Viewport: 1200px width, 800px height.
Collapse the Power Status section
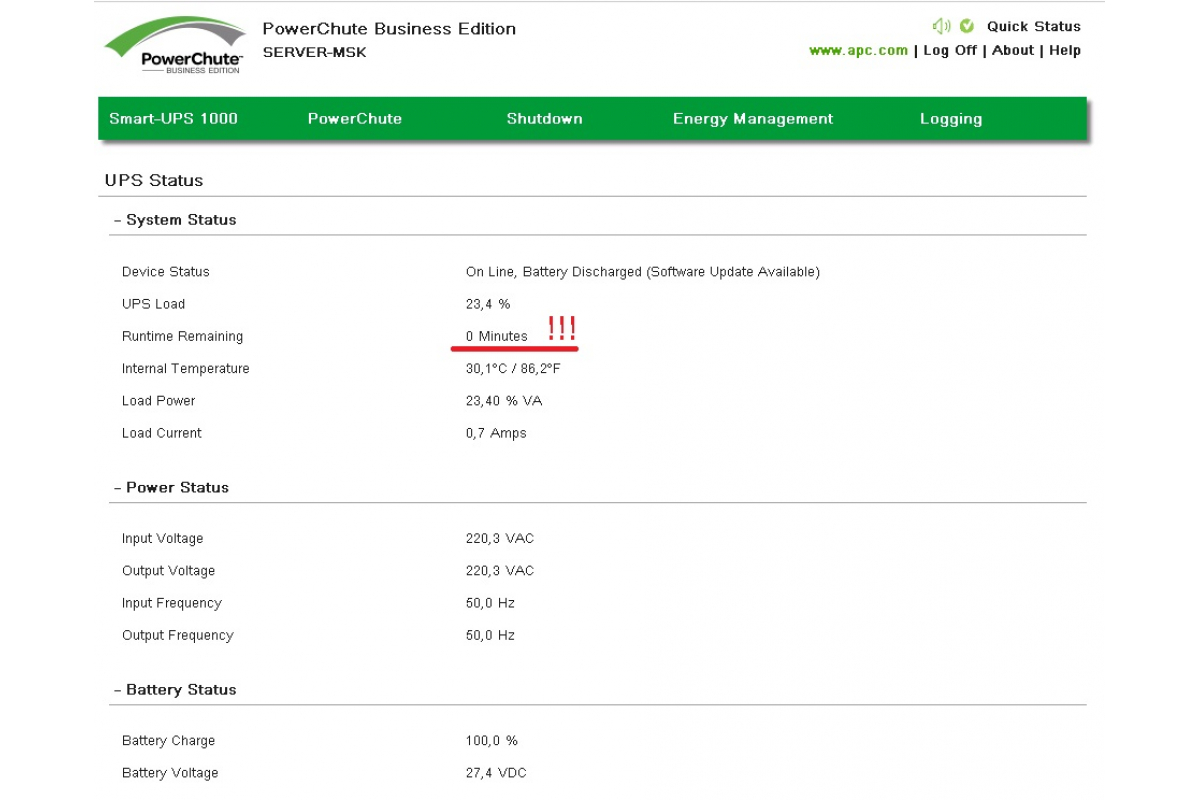click(171, 488)
